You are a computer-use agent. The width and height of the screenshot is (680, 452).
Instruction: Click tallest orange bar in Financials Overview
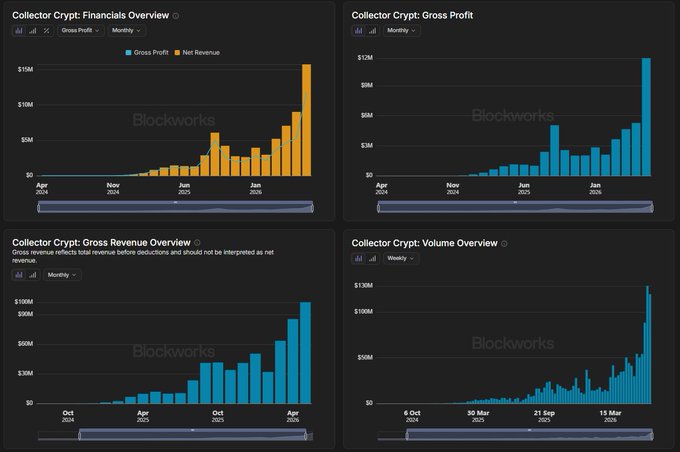pyautogui.click(x=306, y=120)
